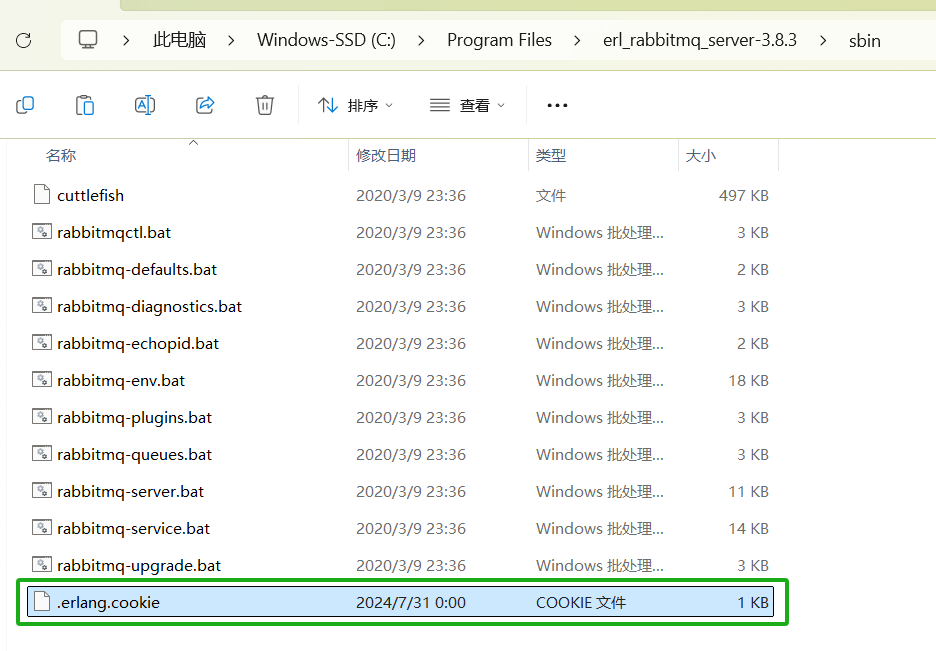Click the cuttlefish file icon

coord(42,195)
